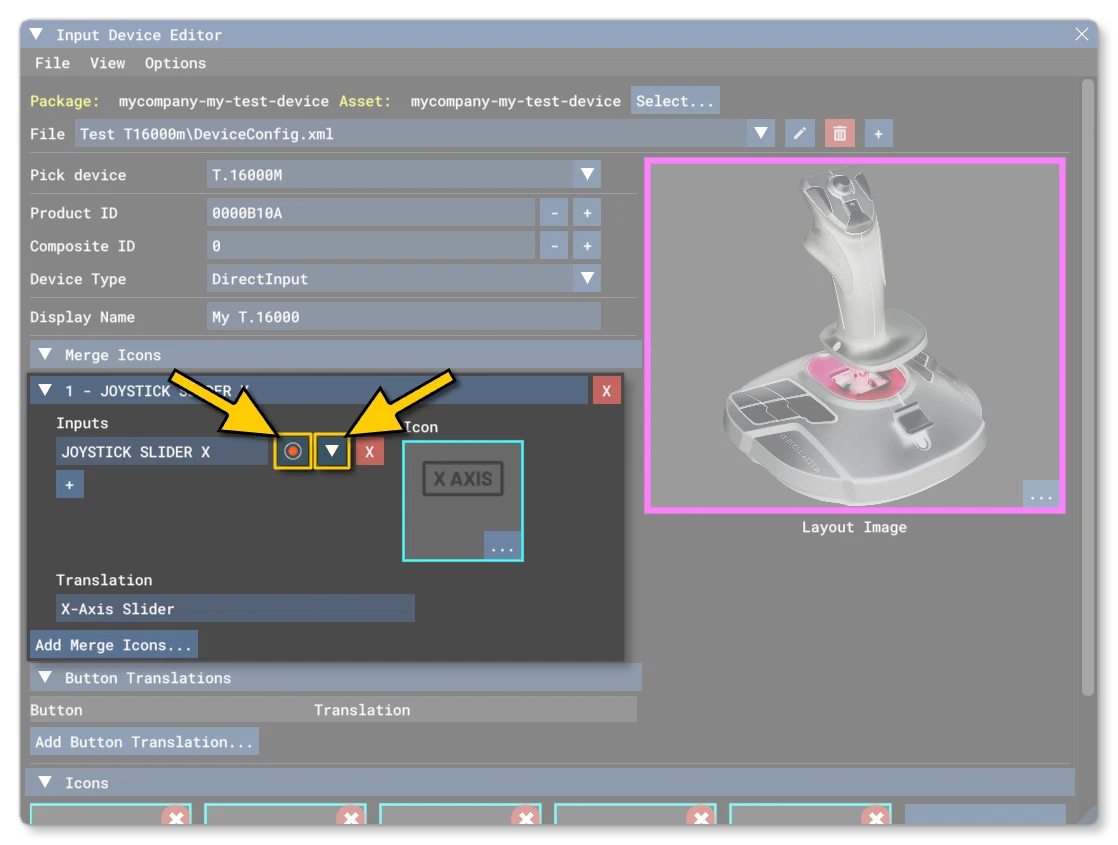Add another input with the plus button

(70, 485)
